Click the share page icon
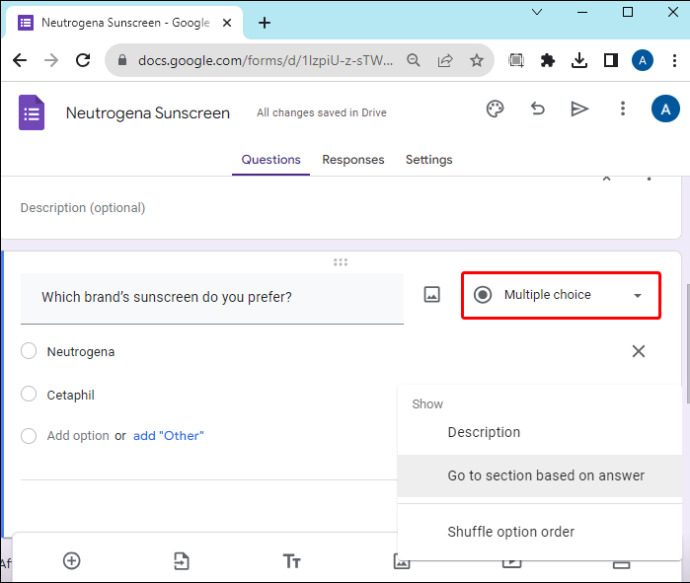The height and width of the screenshot is (583, 690). pyautogui.click(x=445, y=60)
